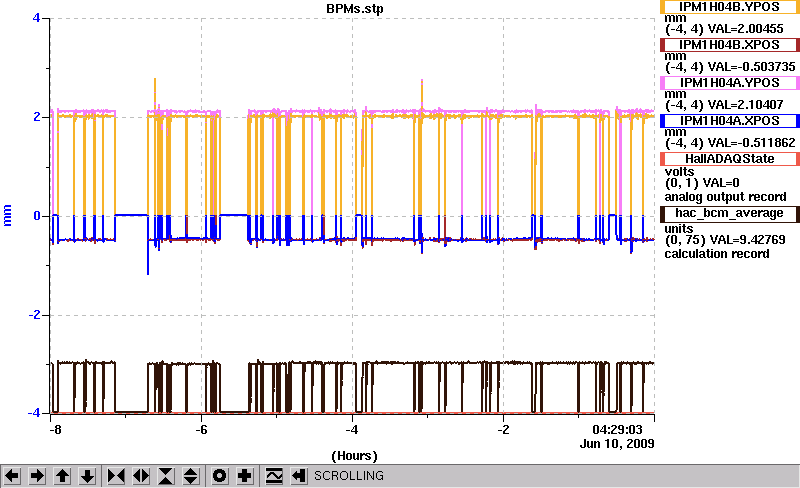This screenshot has width=800, height=488.
Task: Pan the plot left with the left arrow
Action: pos(12,476)
